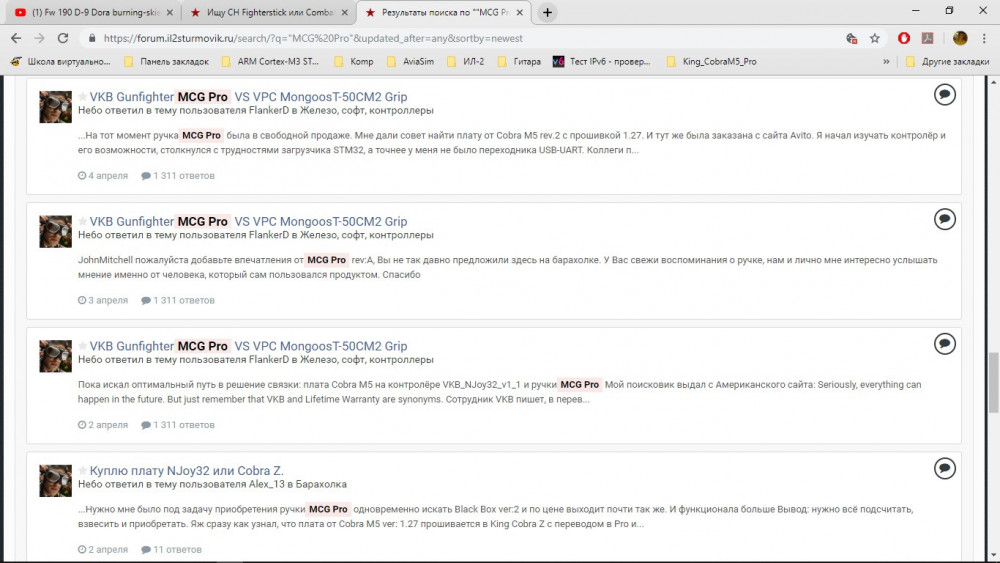Image resolution: width=1000 pixels, height=563 pixels.
Task: Switch to Fw 190 D-9 Dora YouTube tab
Action: click(x=94, y=12)
